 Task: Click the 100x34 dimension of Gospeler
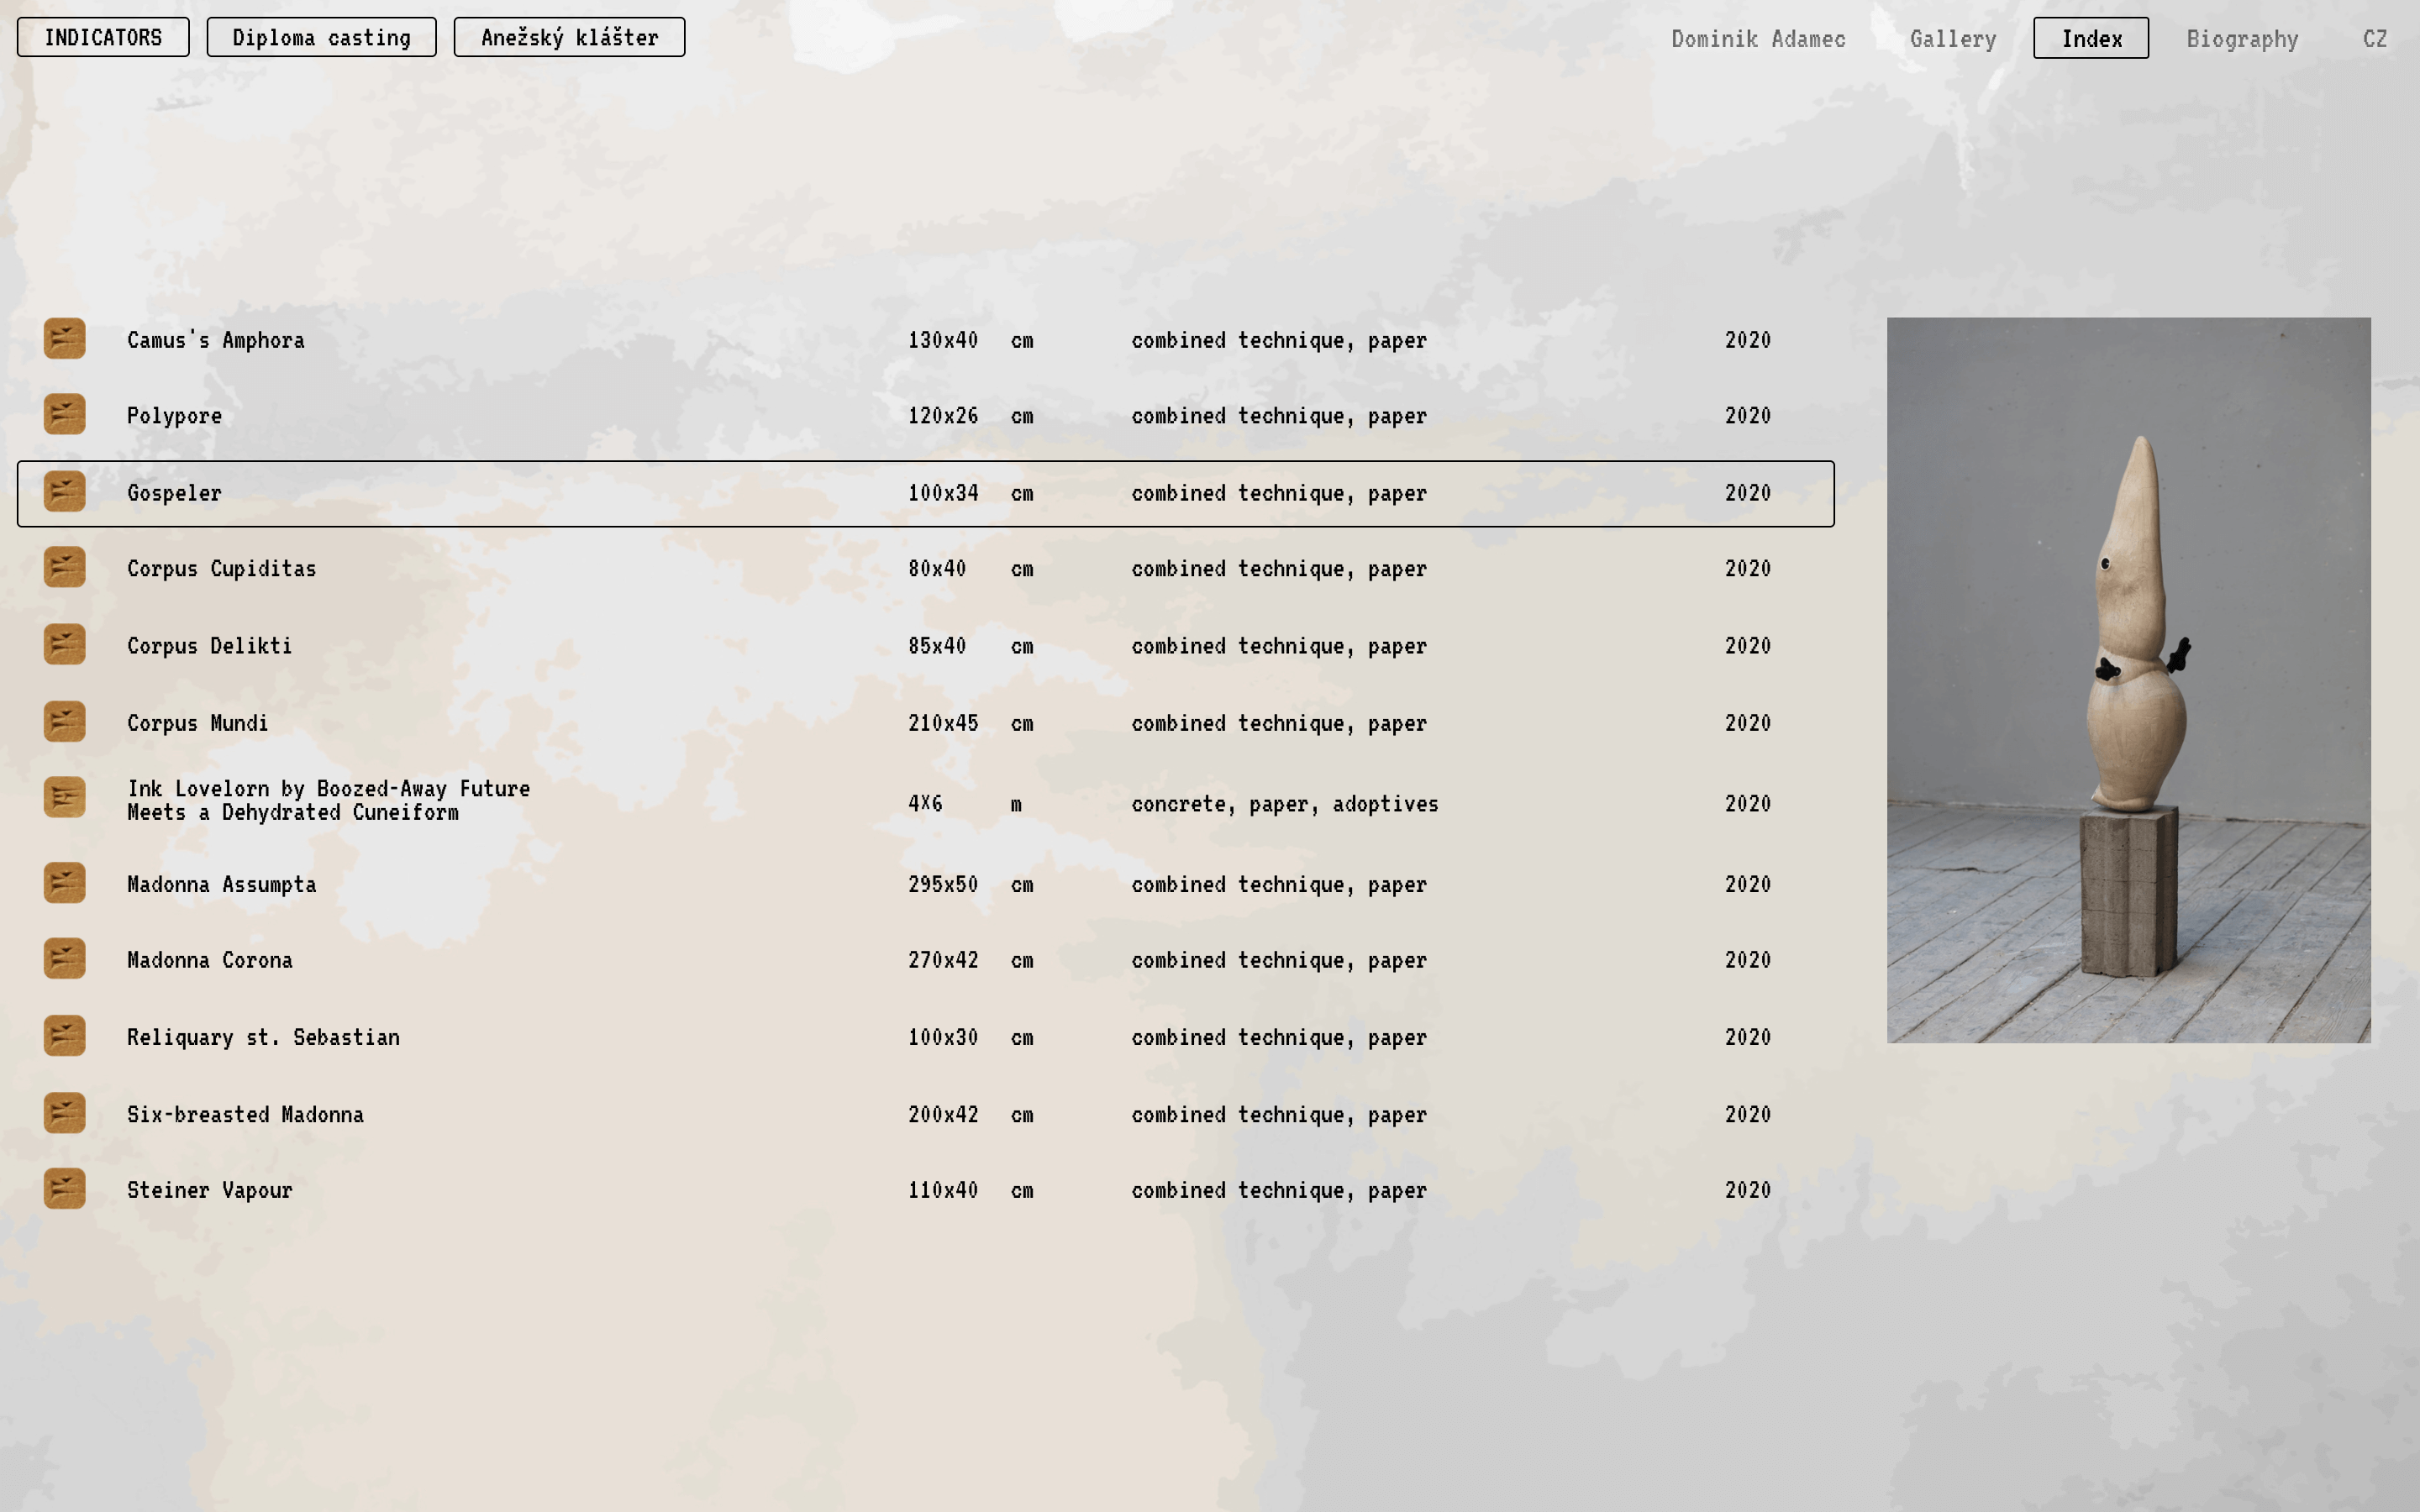943,493
